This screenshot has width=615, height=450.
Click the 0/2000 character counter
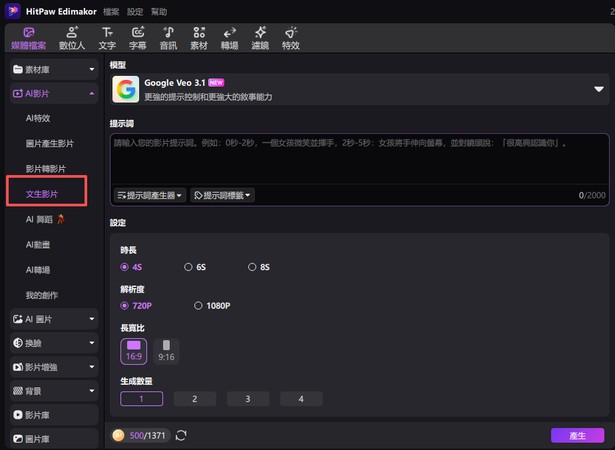[592, 195]
